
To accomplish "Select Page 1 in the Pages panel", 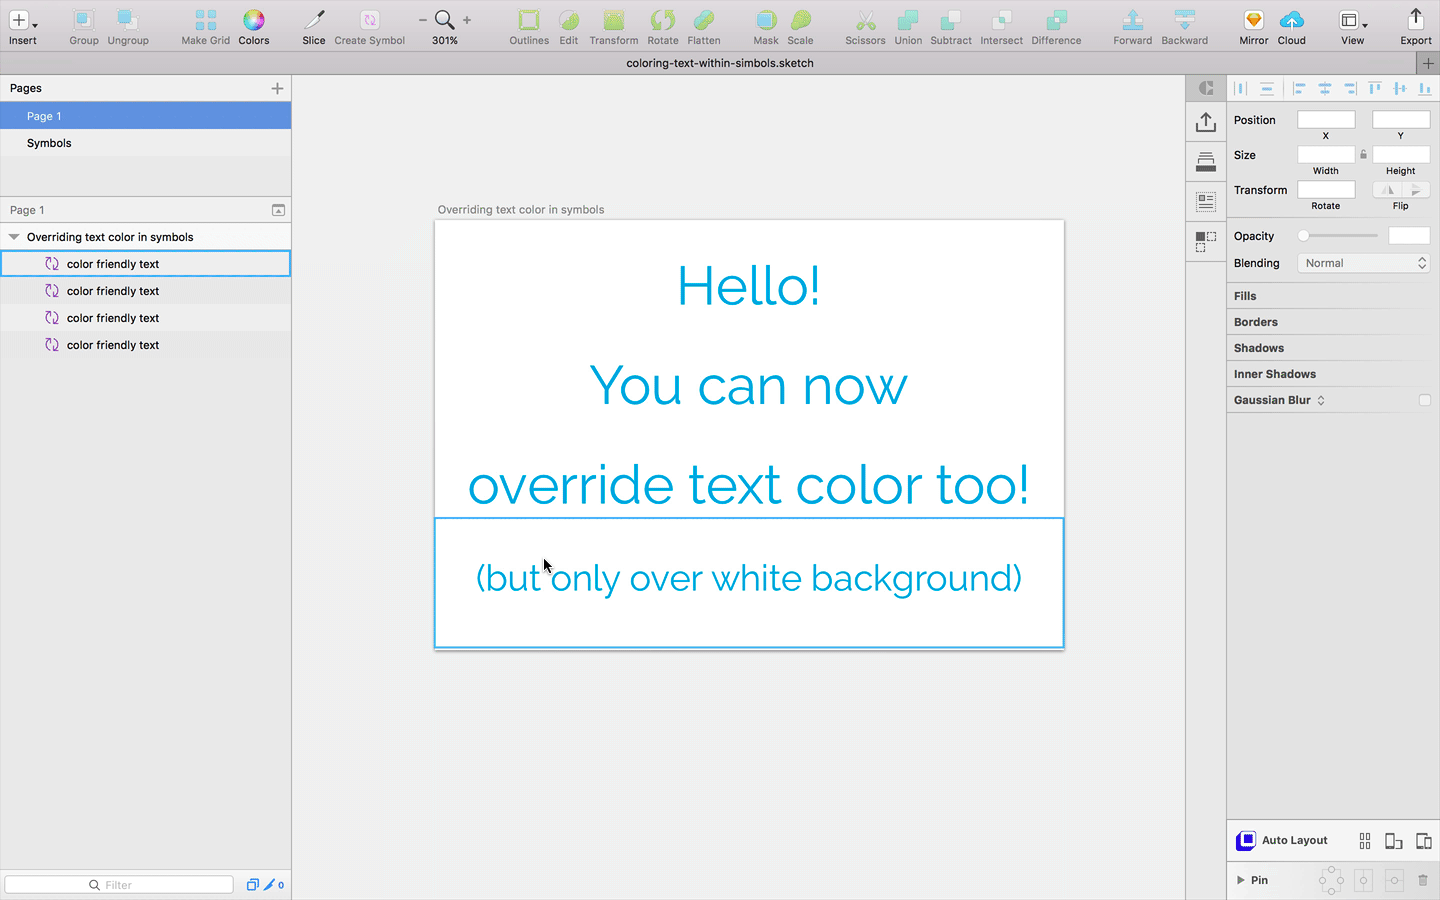I will point(44,116).
